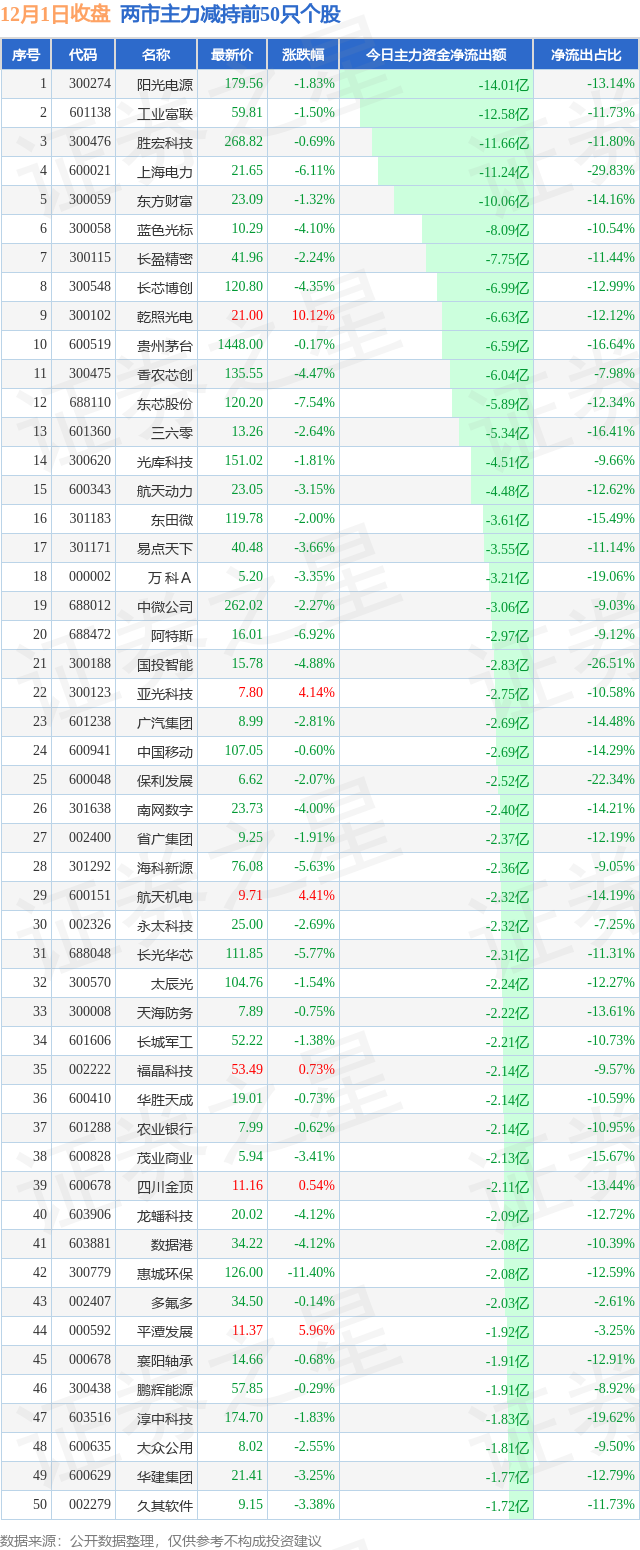Click the 净流出占比 column header
The width and height of the screenshot is (640, 1550).
[x=586, y=54]
